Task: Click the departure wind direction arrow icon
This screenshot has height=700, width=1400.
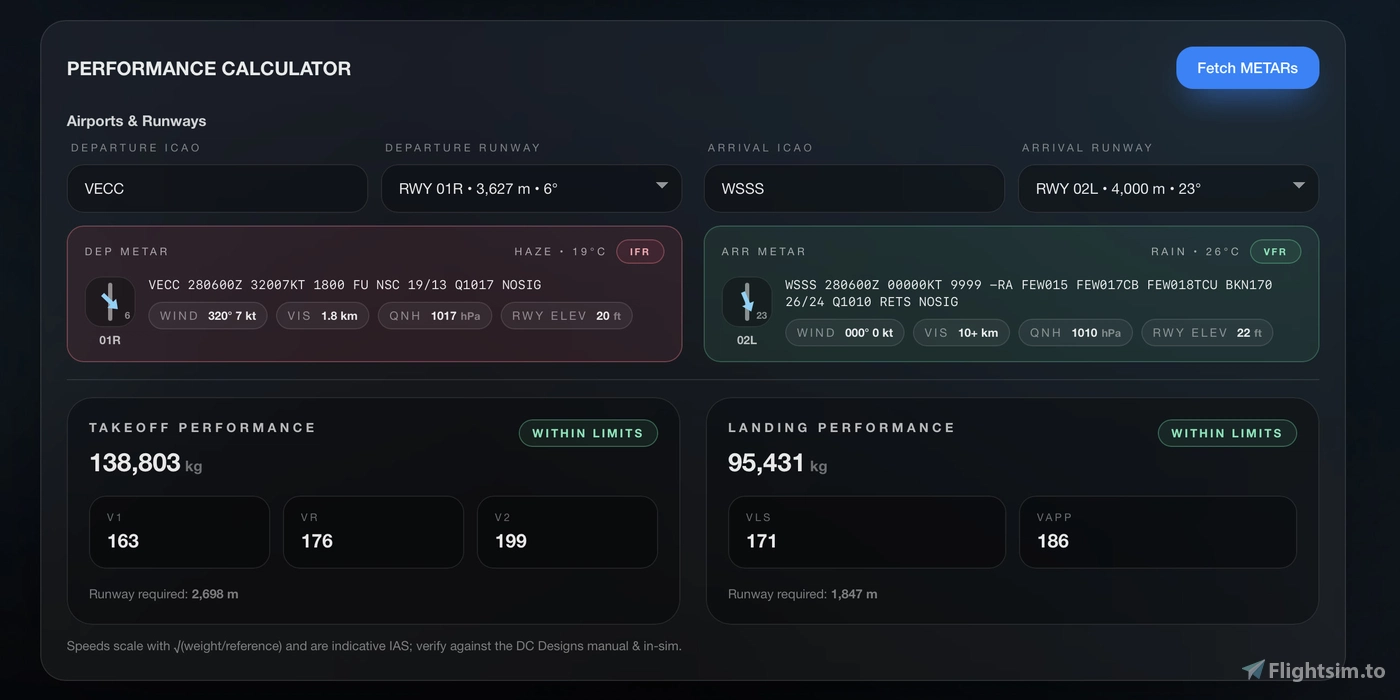Action: pos(110,301)
